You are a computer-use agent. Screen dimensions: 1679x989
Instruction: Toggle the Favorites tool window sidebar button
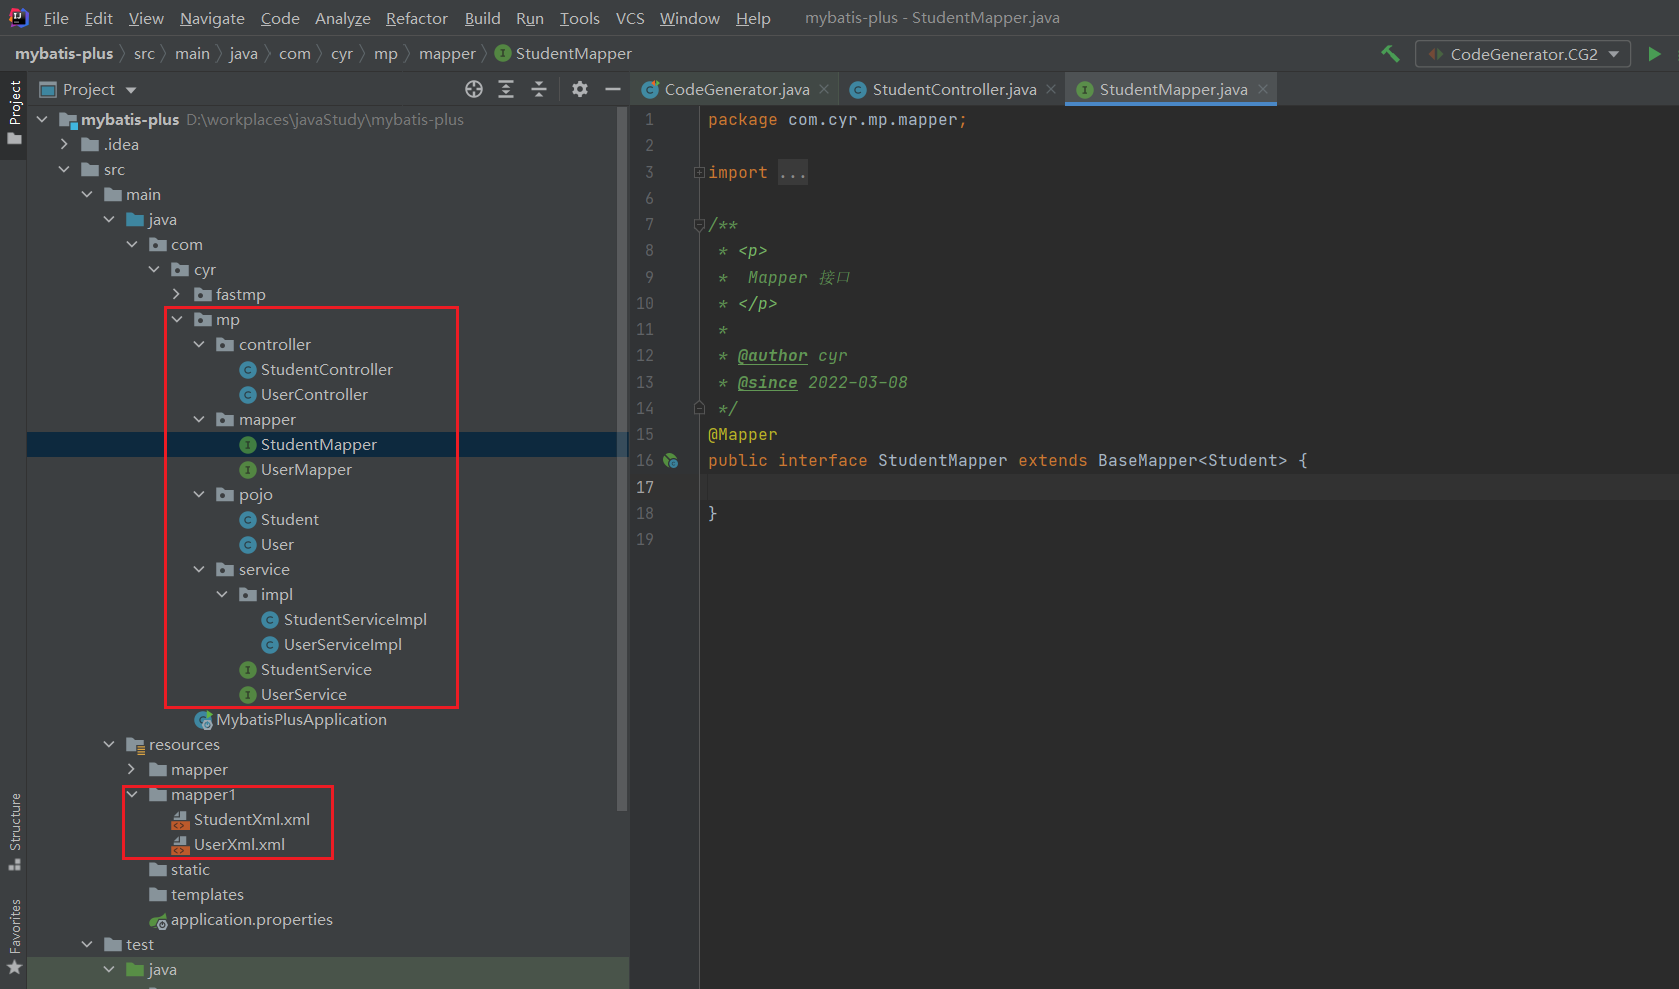pyautogui.click(x=14, y=937)
